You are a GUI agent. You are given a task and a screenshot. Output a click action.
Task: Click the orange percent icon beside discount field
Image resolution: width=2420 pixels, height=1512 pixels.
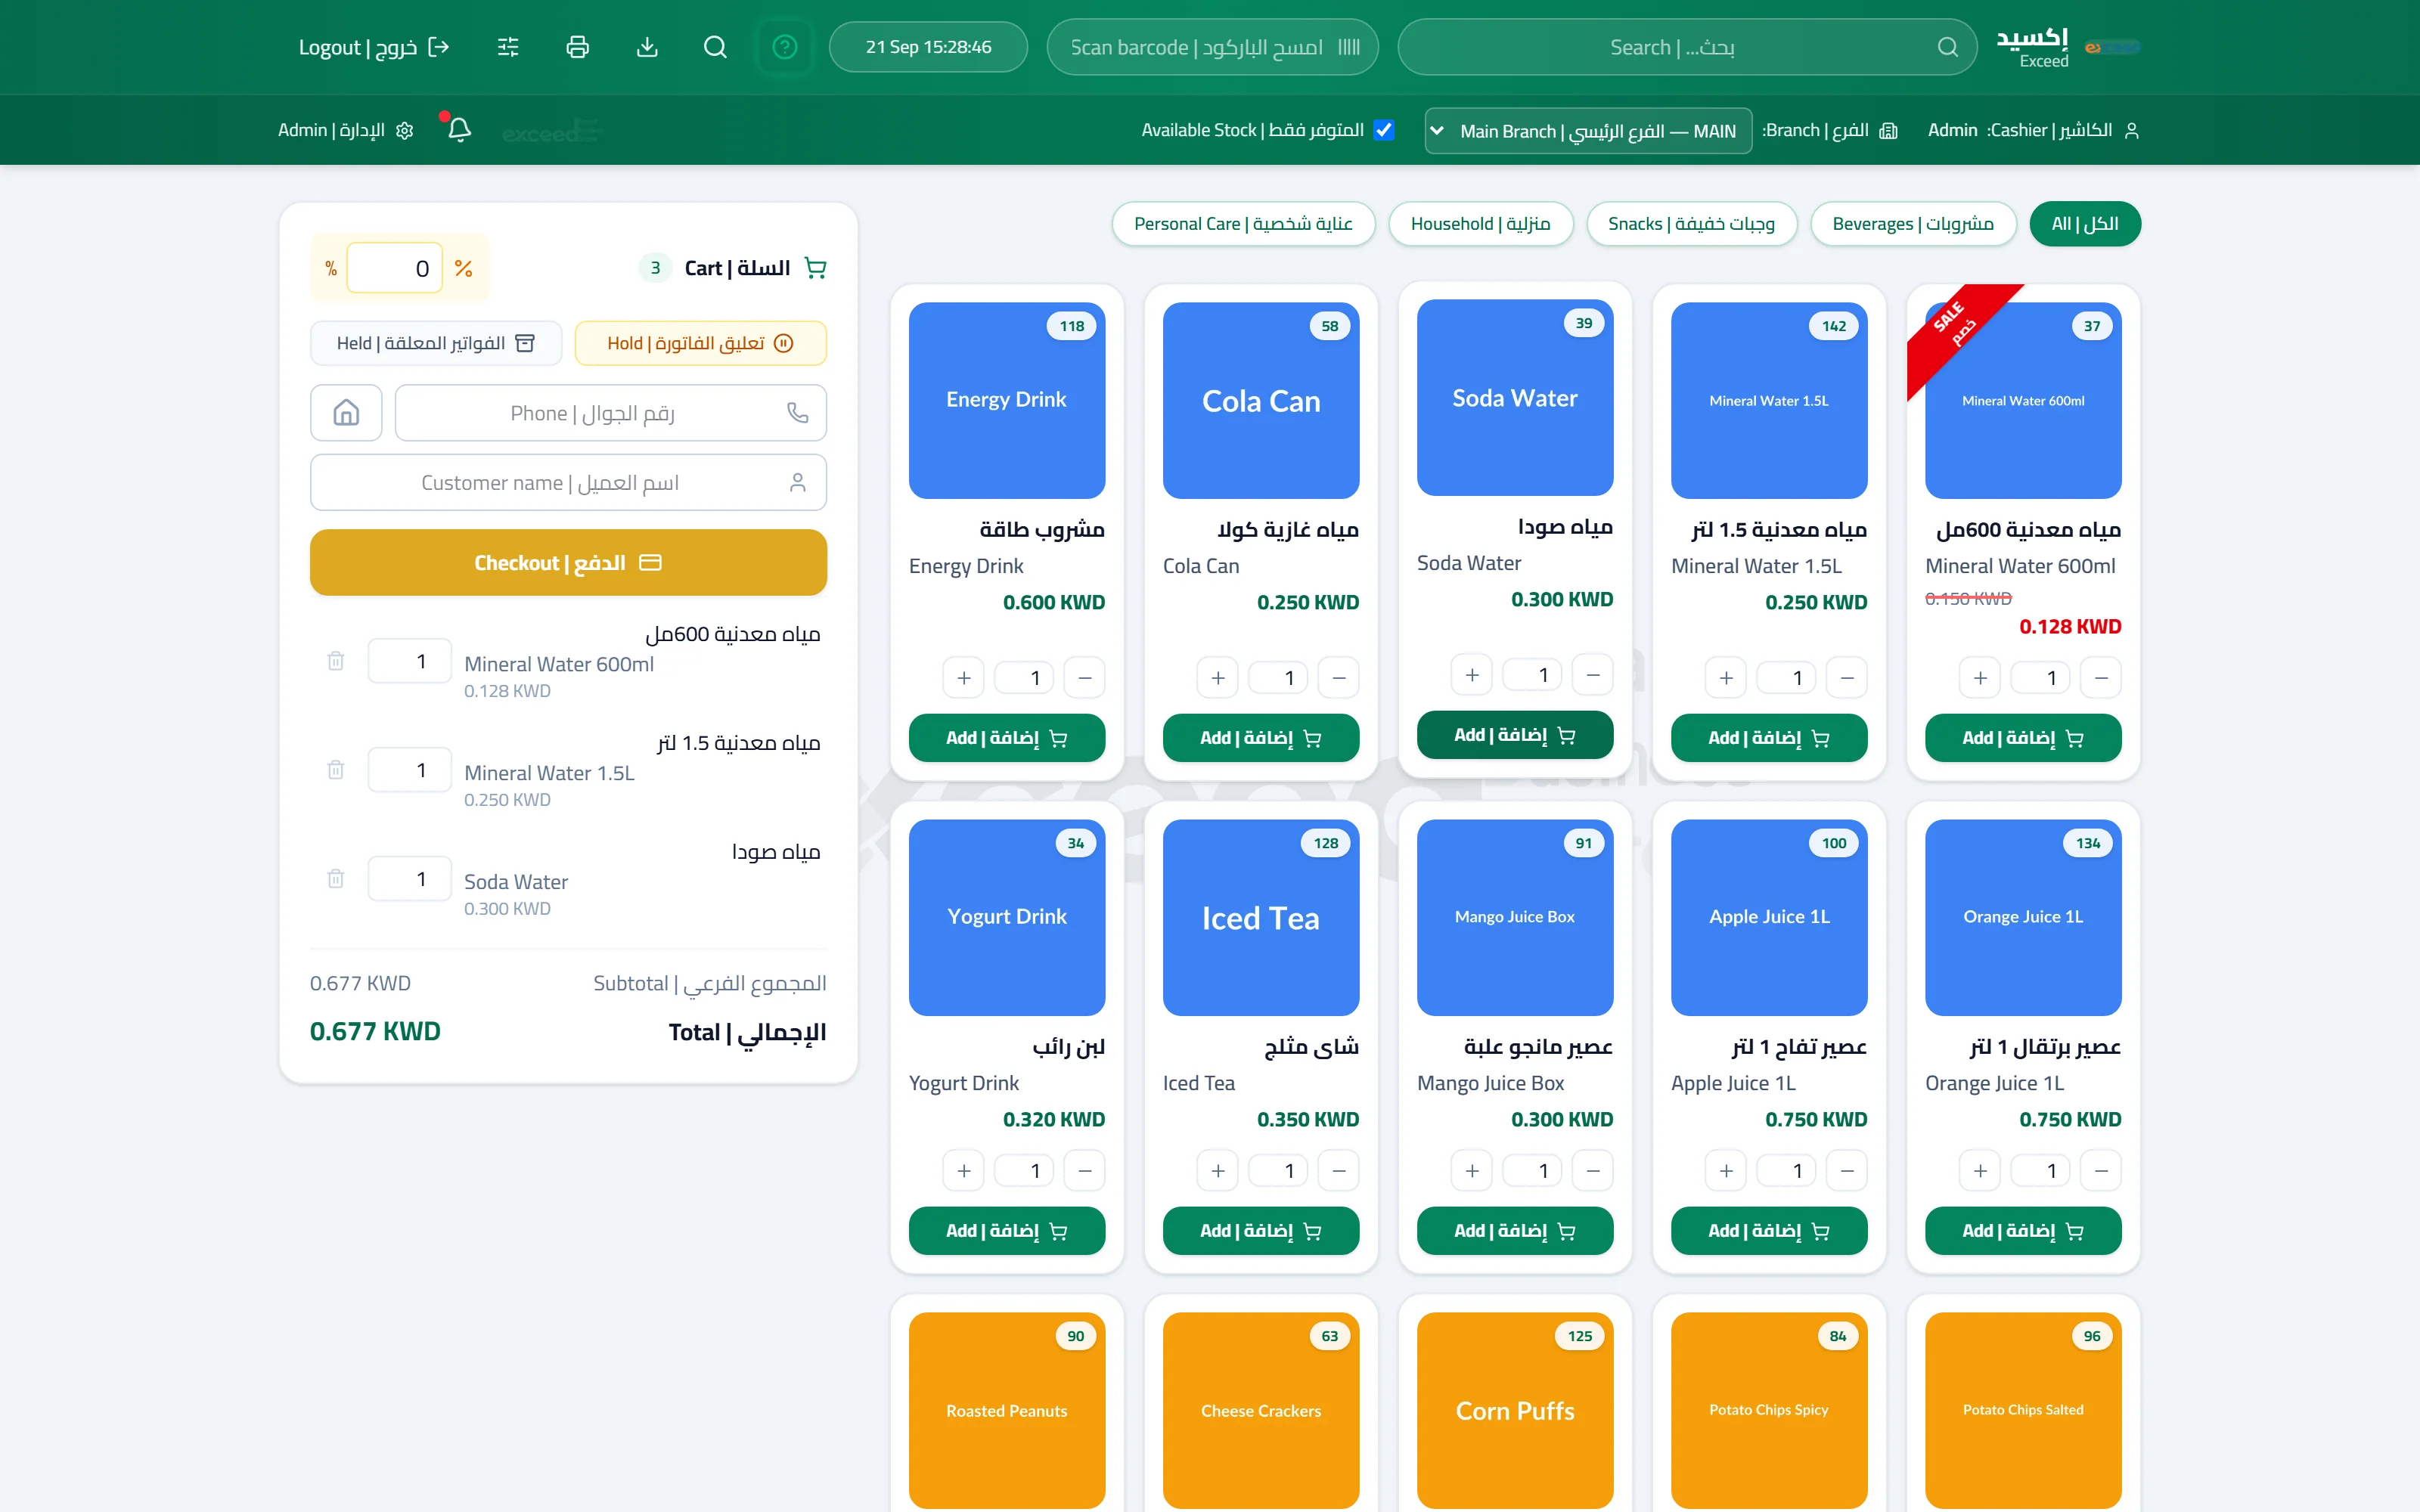click(463, 268)
